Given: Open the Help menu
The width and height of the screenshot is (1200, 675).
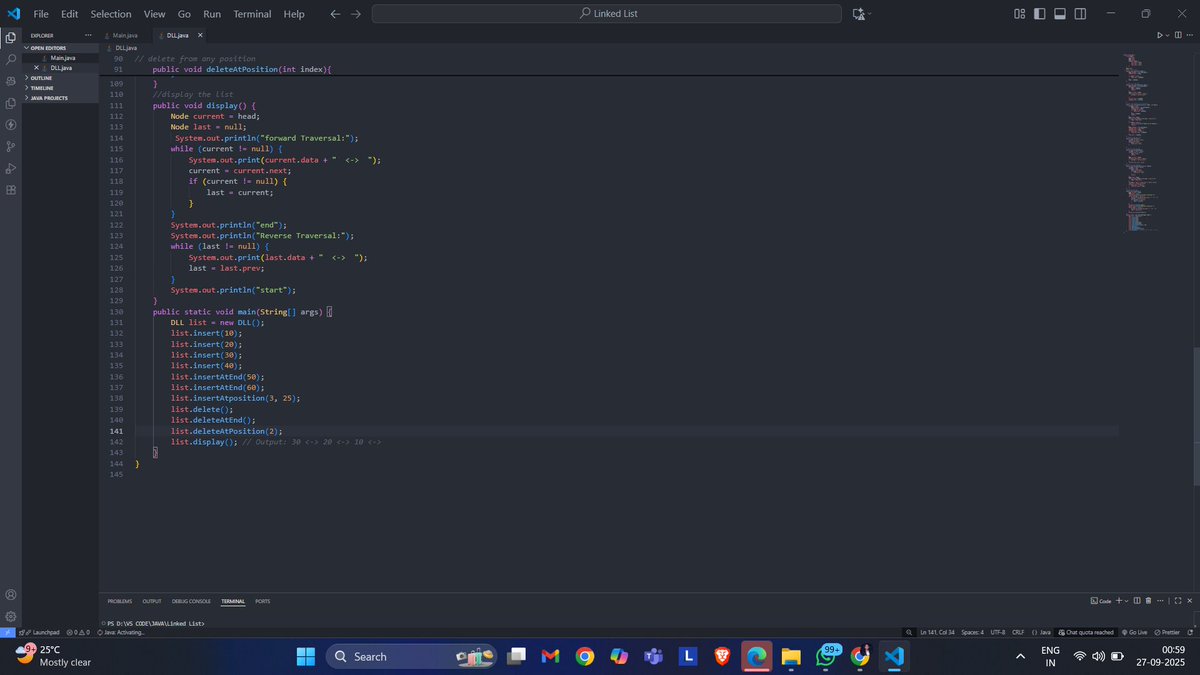Looking at the screenshot, I should [x=294, y=14].
